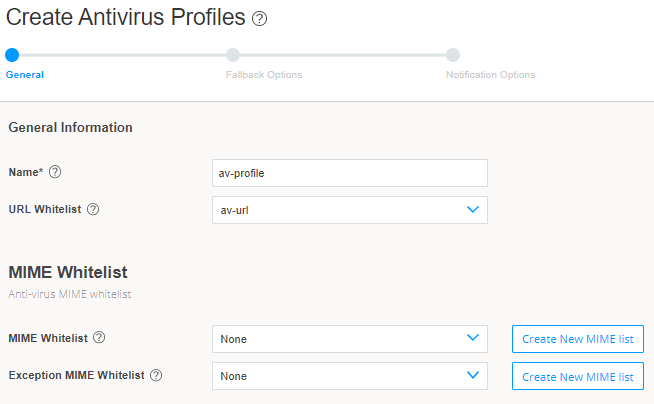Show help for Exception MIME Whitelist
This screenshot has height=404, width=654.
(156, 375)
